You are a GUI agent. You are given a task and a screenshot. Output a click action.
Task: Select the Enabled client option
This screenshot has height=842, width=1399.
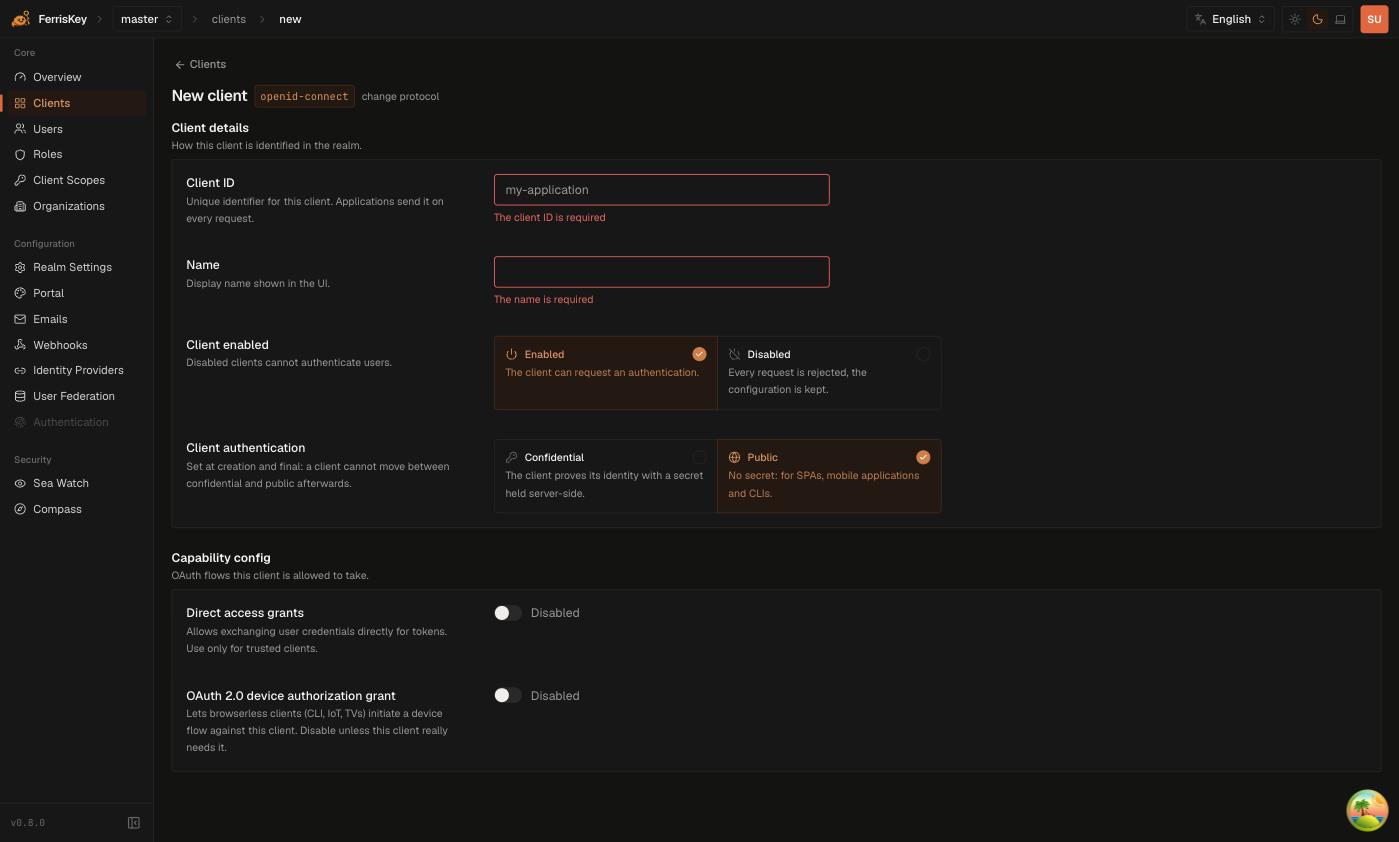coord(606,373)
